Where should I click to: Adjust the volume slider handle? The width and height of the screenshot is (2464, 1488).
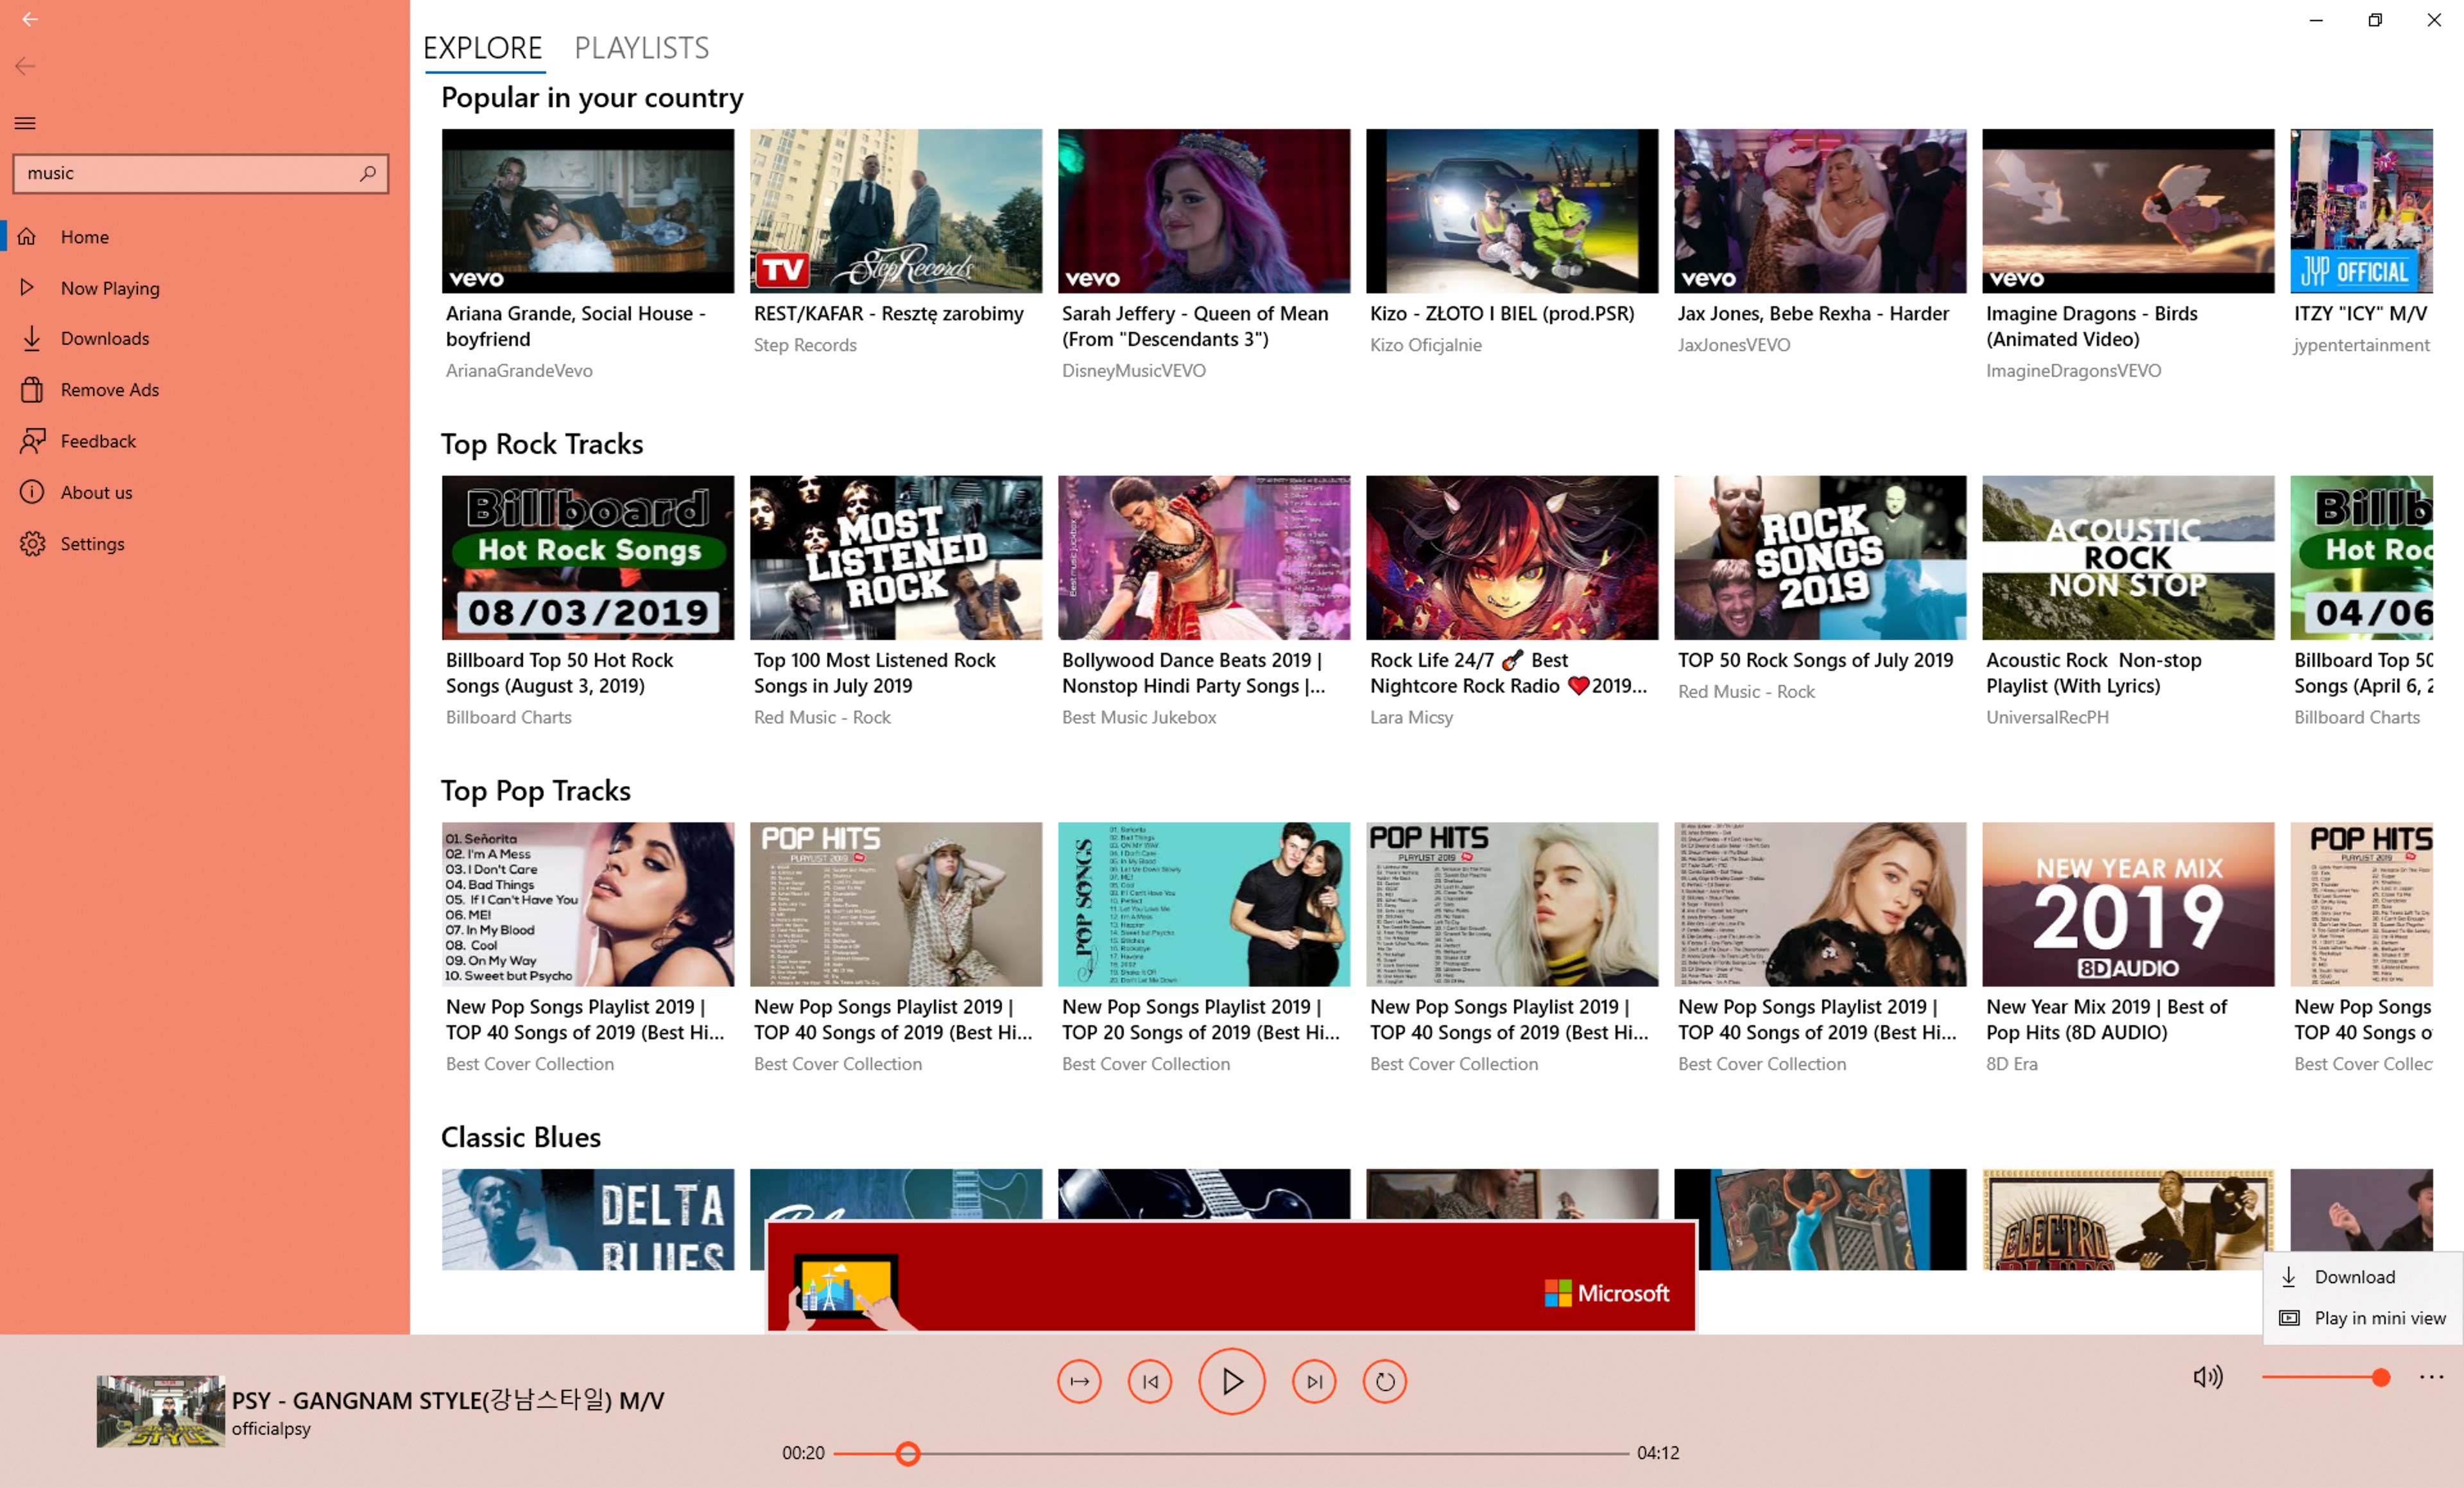coord(2380,1377)
